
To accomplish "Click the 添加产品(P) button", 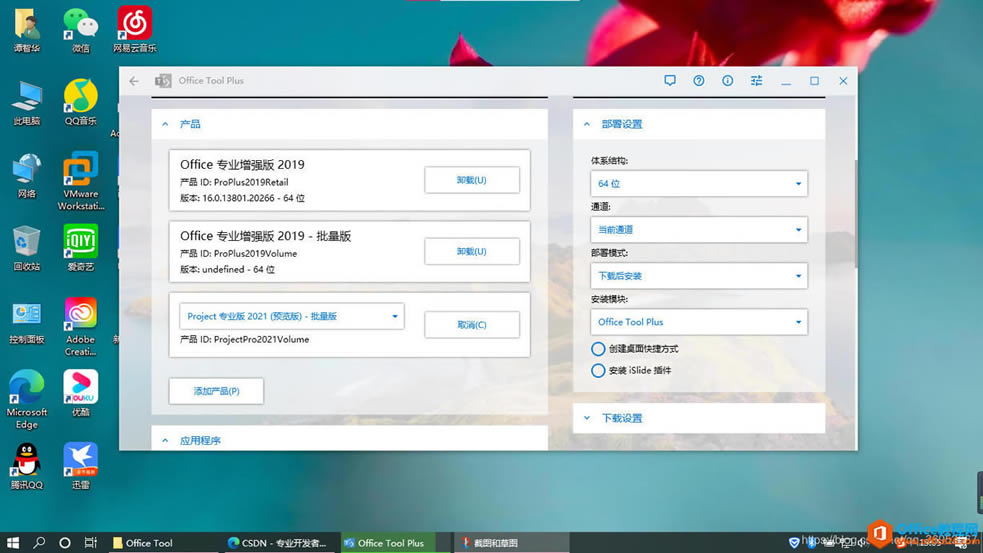I will point(216,391).
